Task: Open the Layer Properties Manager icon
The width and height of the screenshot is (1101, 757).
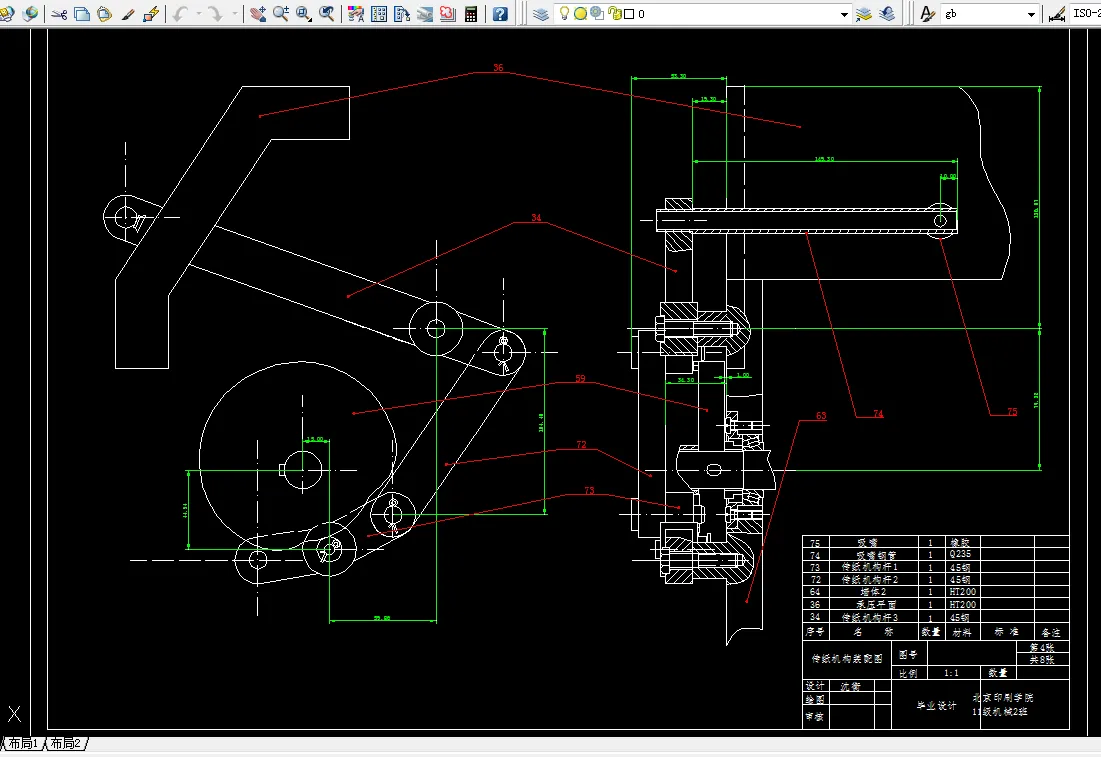Action: 541,13
